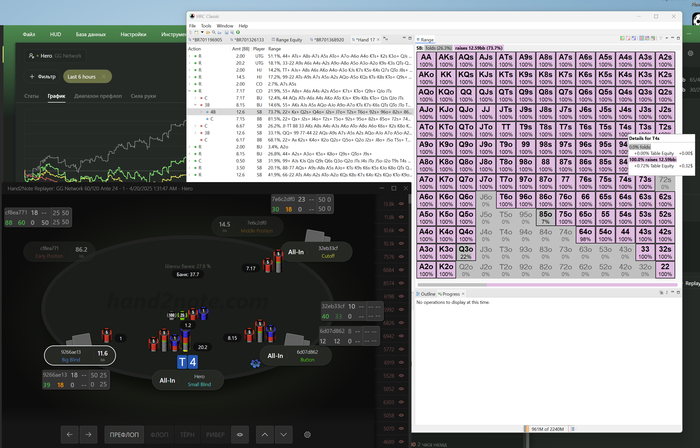Click the search icon in HRC toolbar
Image resolution: width=700 pixels, height=448 pixels.
pyautogui.click(x=214, y=33)
